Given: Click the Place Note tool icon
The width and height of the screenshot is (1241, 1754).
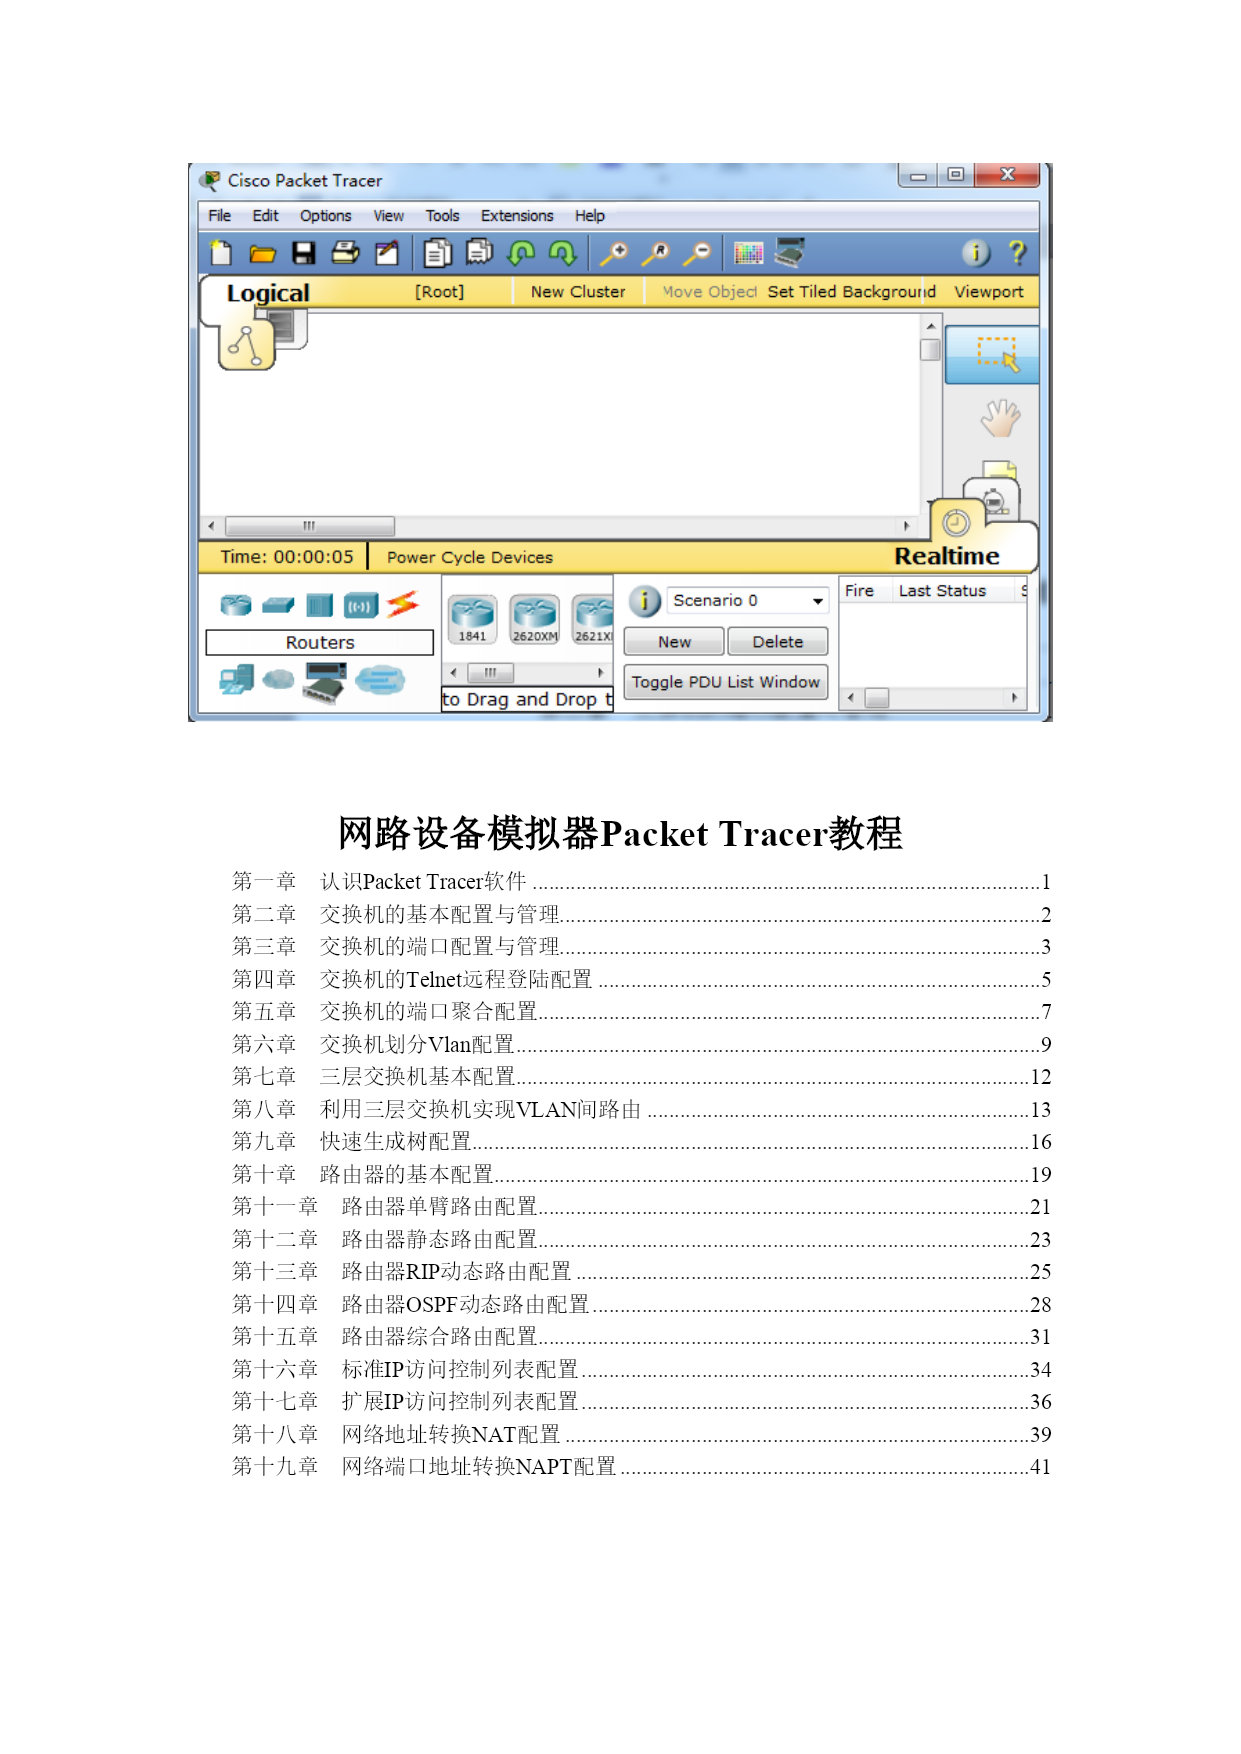Looking at the screenshot, I should 1000,469.
